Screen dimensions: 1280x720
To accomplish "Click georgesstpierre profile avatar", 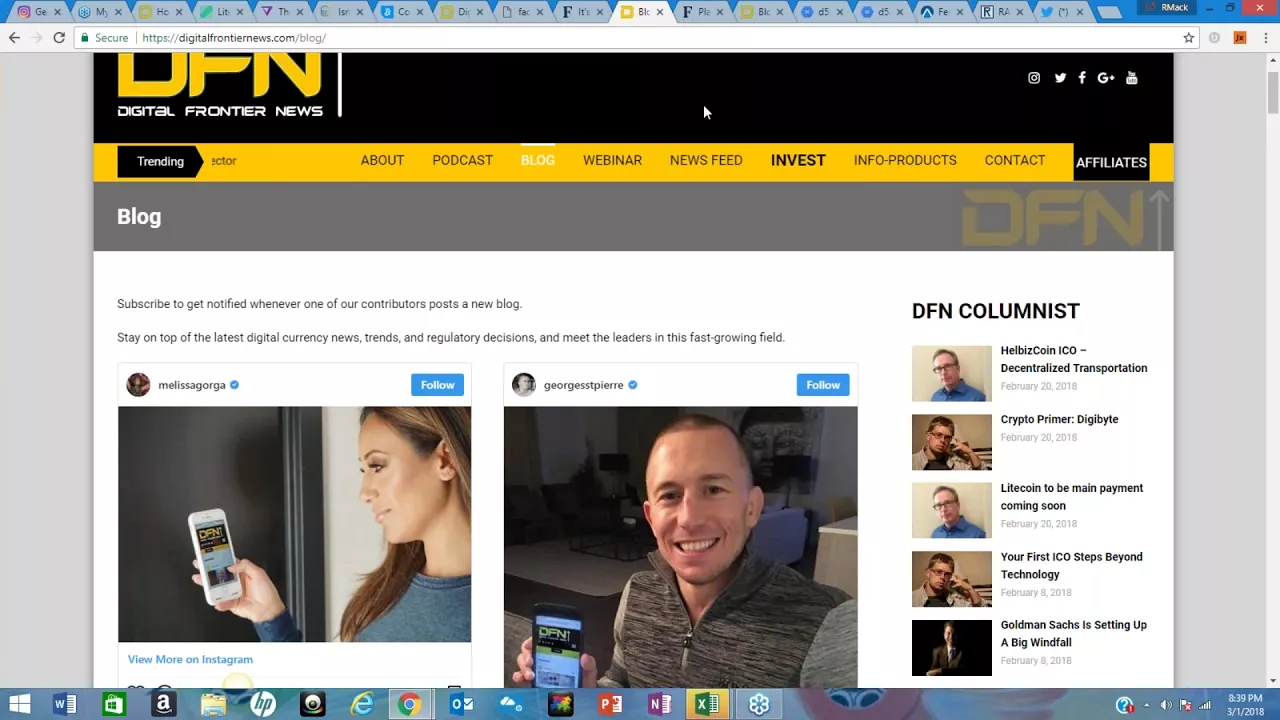I will tap(524, 385).
